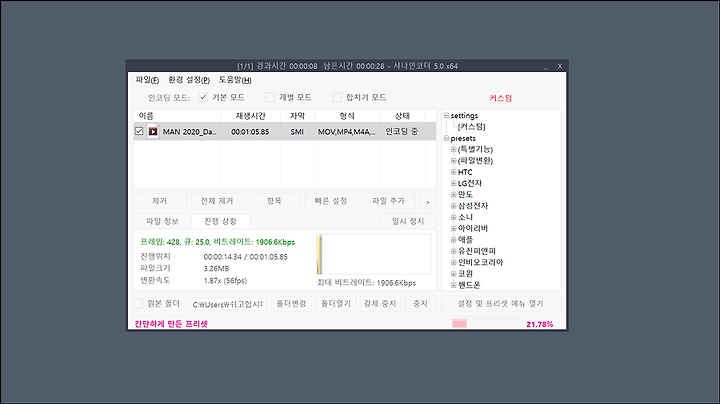Screen dimensions: 720x404
Task: Expand the 애플 preset group
Action: tap(453, 240)
